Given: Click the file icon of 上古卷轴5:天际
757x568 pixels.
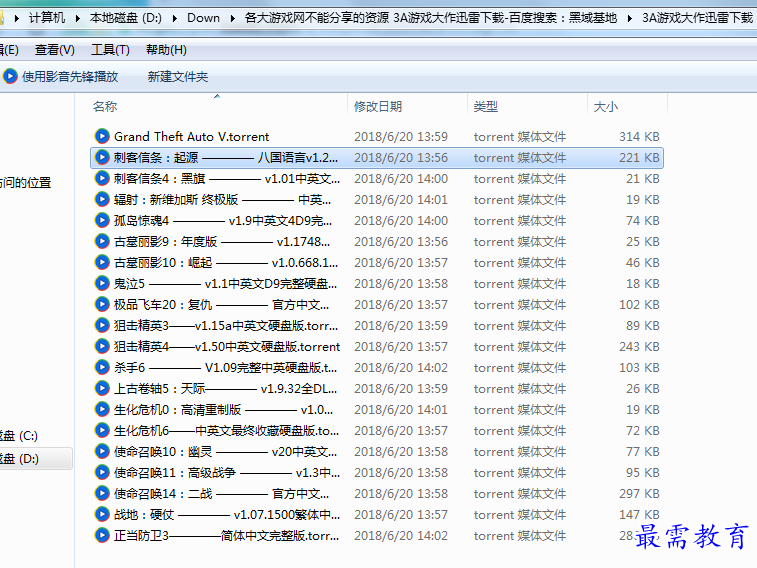Looking at the screenshot, I should tap(102, 388).
